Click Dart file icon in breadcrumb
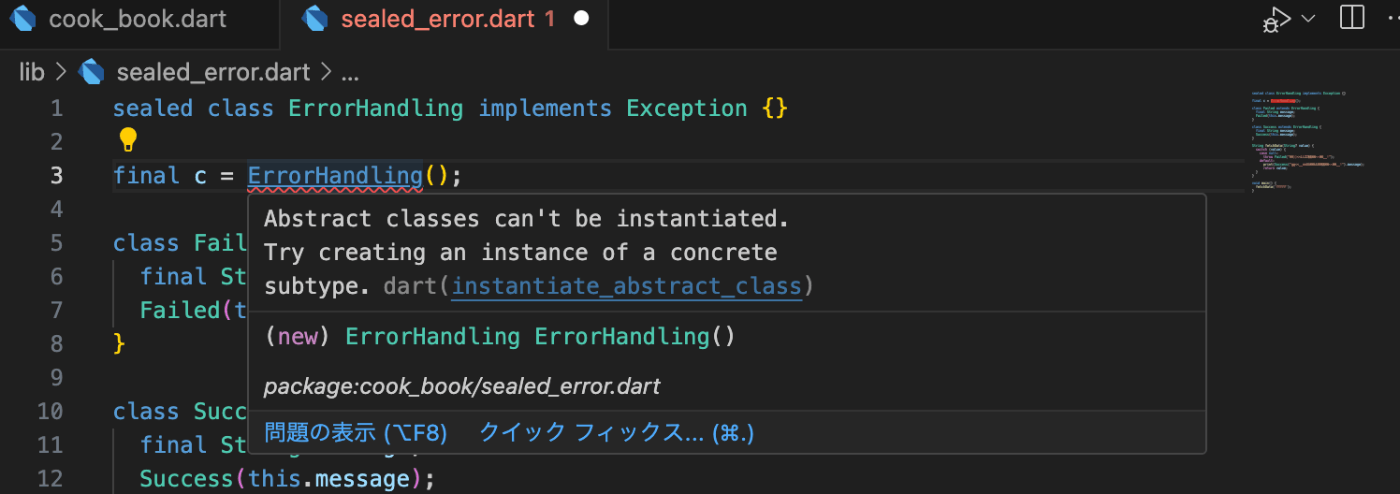 [x=93, y=72]
